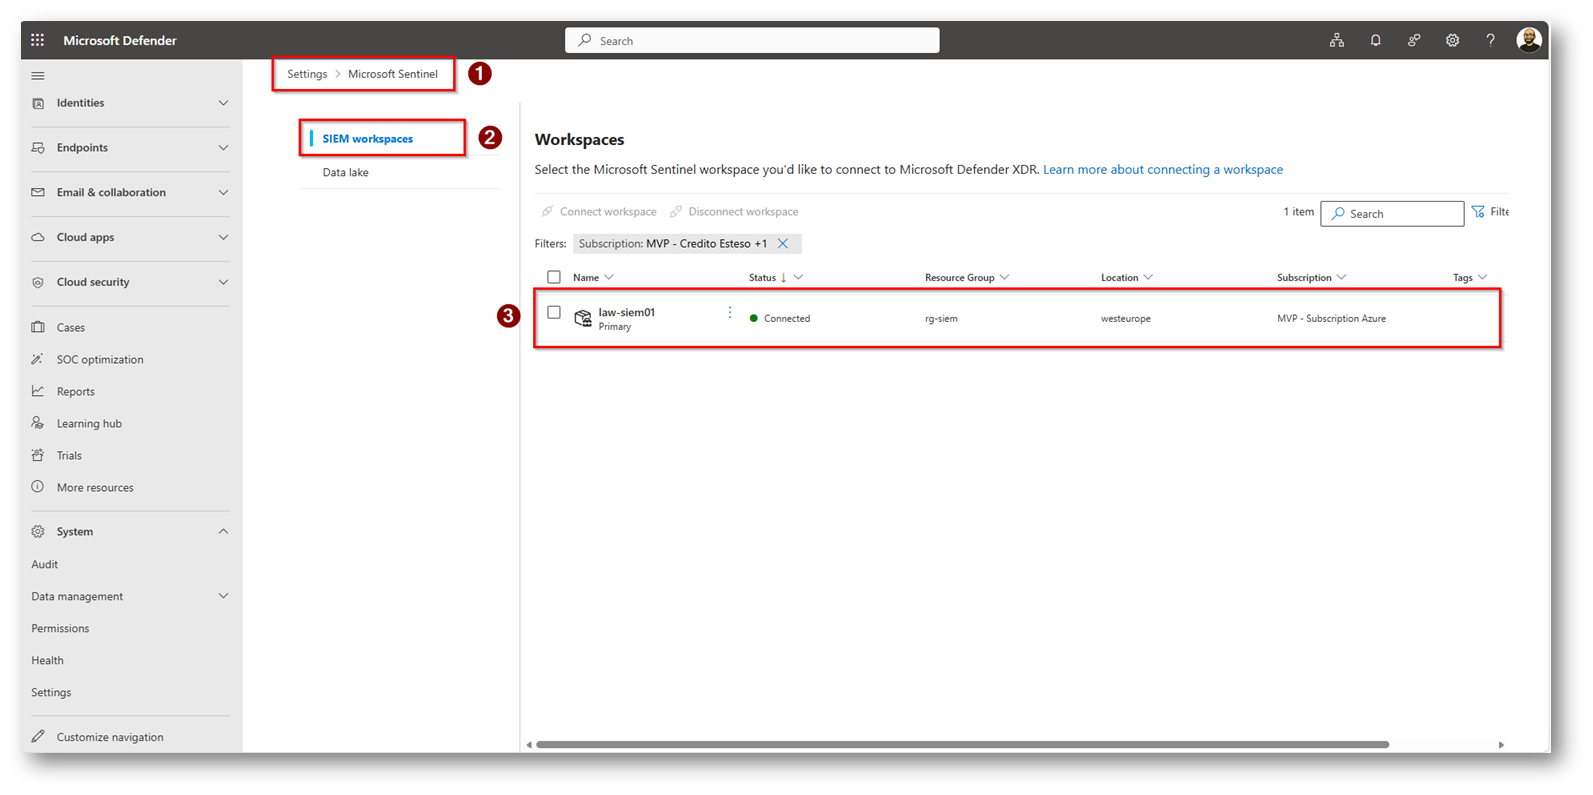
Task: Click the Cloud apps cloud icon
Action: [38, 237]
